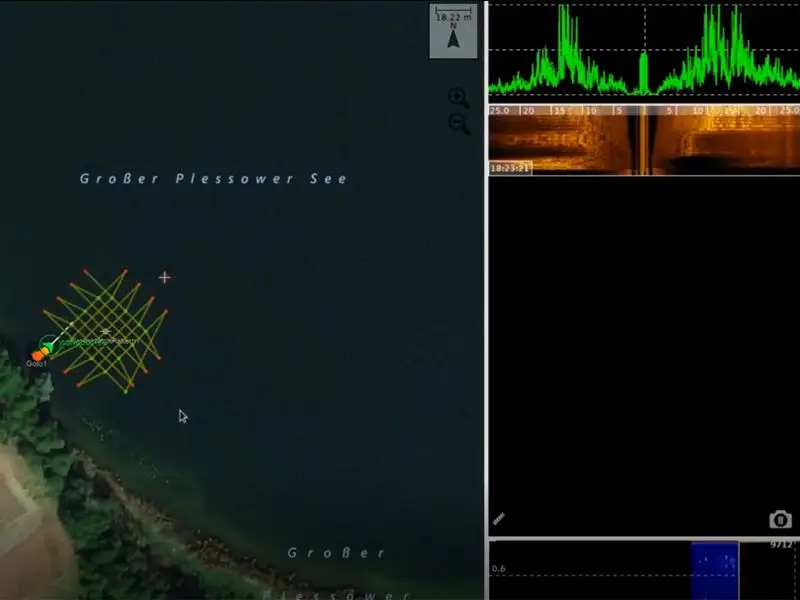Screen dimensions: 800x600
Task: Click the 18.22 m map scale bar
Action: click(x=453, y=17)
